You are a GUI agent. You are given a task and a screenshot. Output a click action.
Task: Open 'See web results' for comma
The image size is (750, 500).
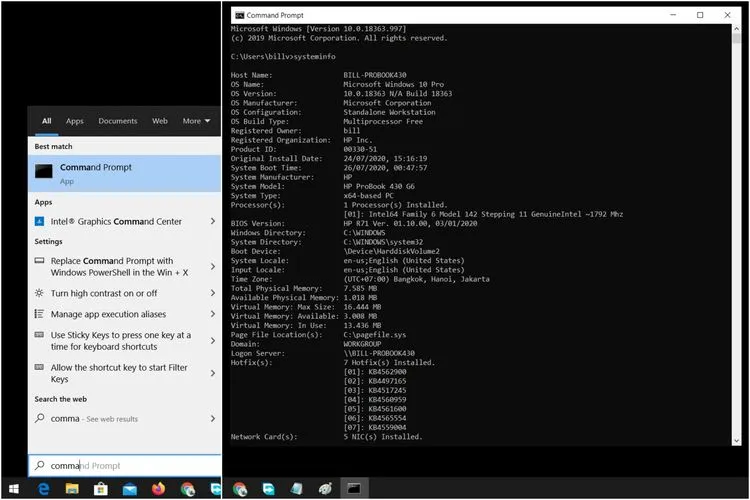tap(112, 419)
